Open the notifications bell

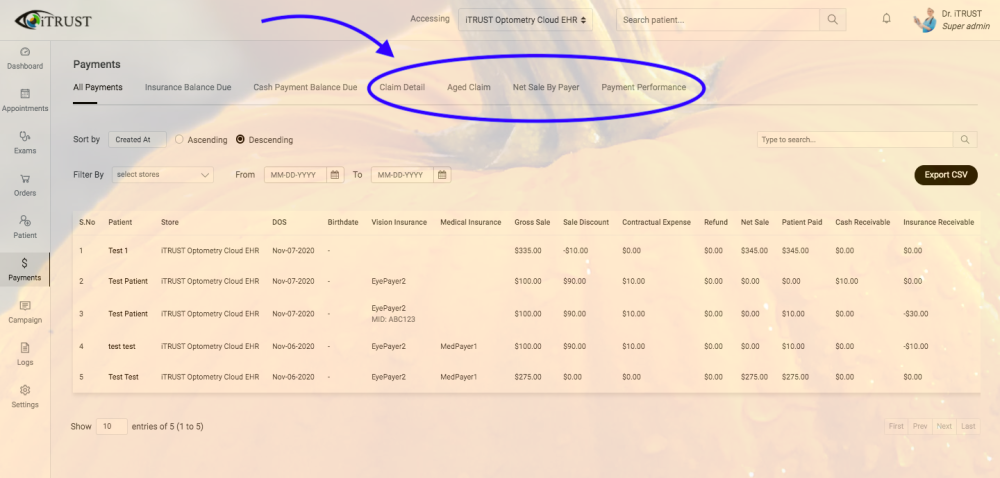pos(886,19)
